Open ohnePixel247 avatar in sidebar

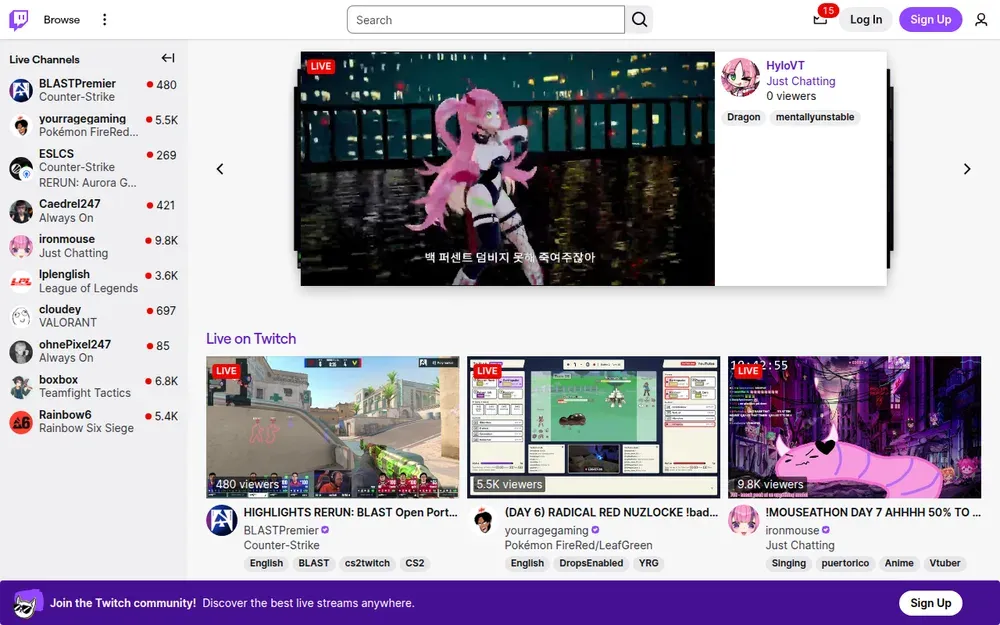point(21,351)
